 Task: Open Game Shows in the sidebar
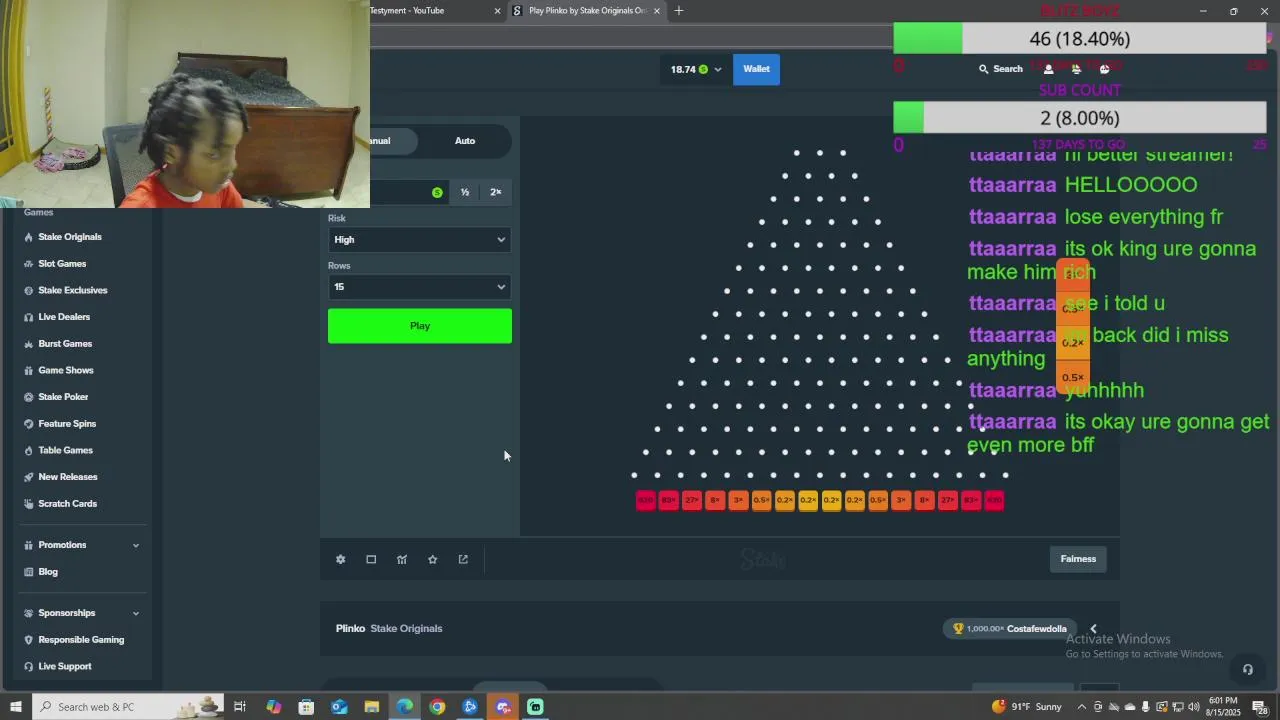click(x=65, y=370)
